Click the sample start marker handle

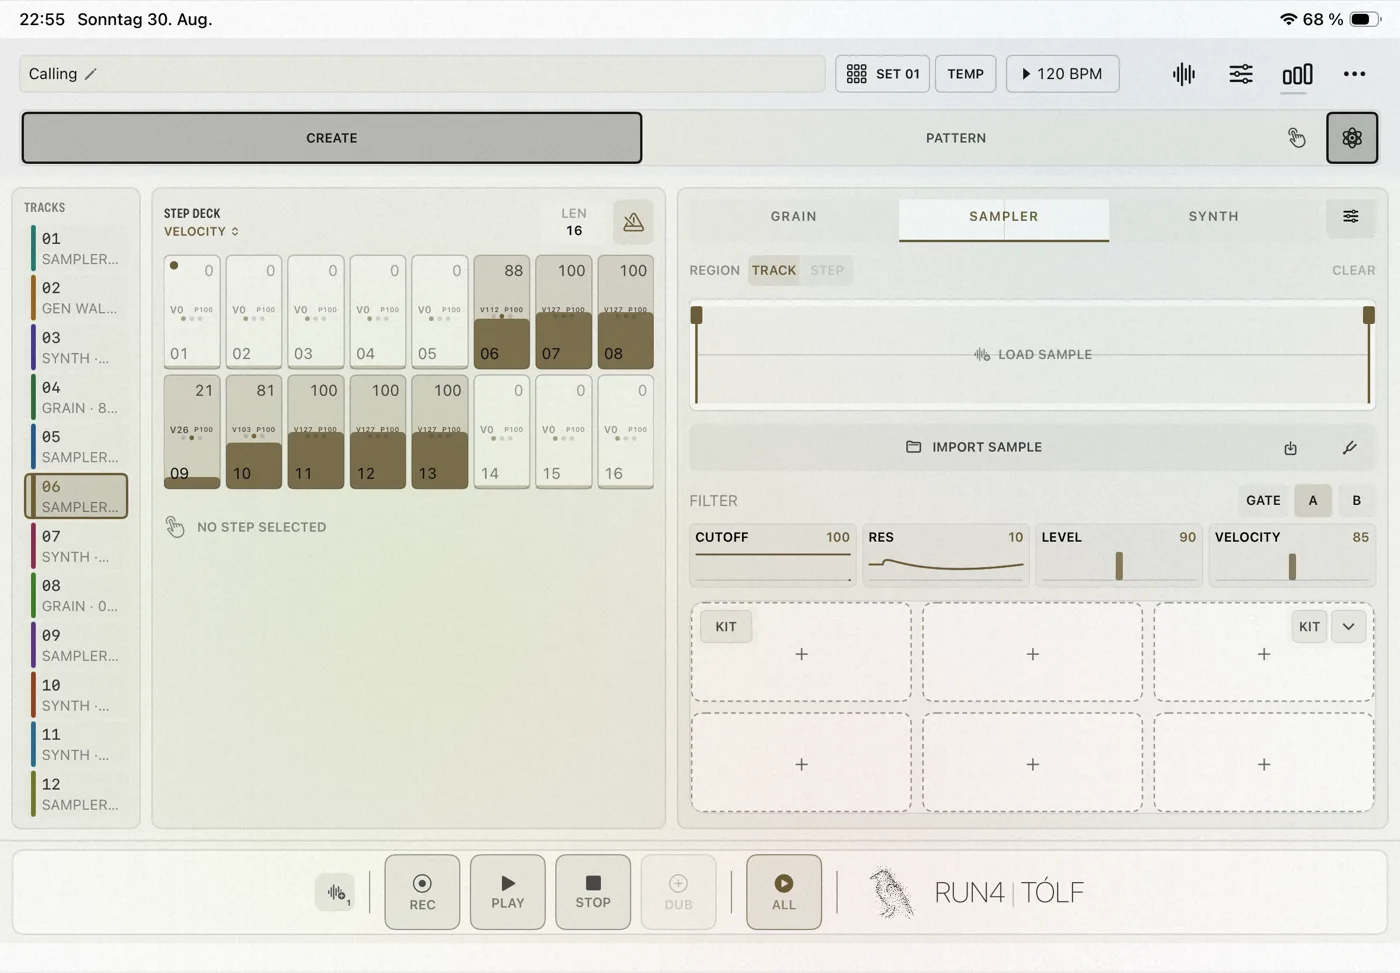[x=696, y=316]
